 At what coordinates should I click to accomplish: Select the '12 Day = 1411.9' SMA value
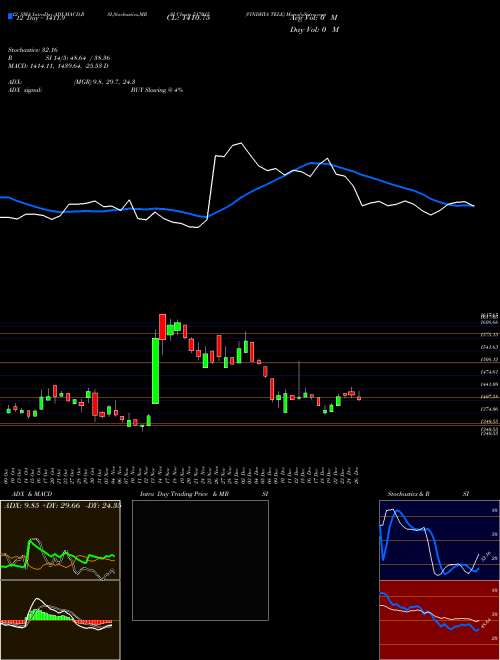(40, 18)
